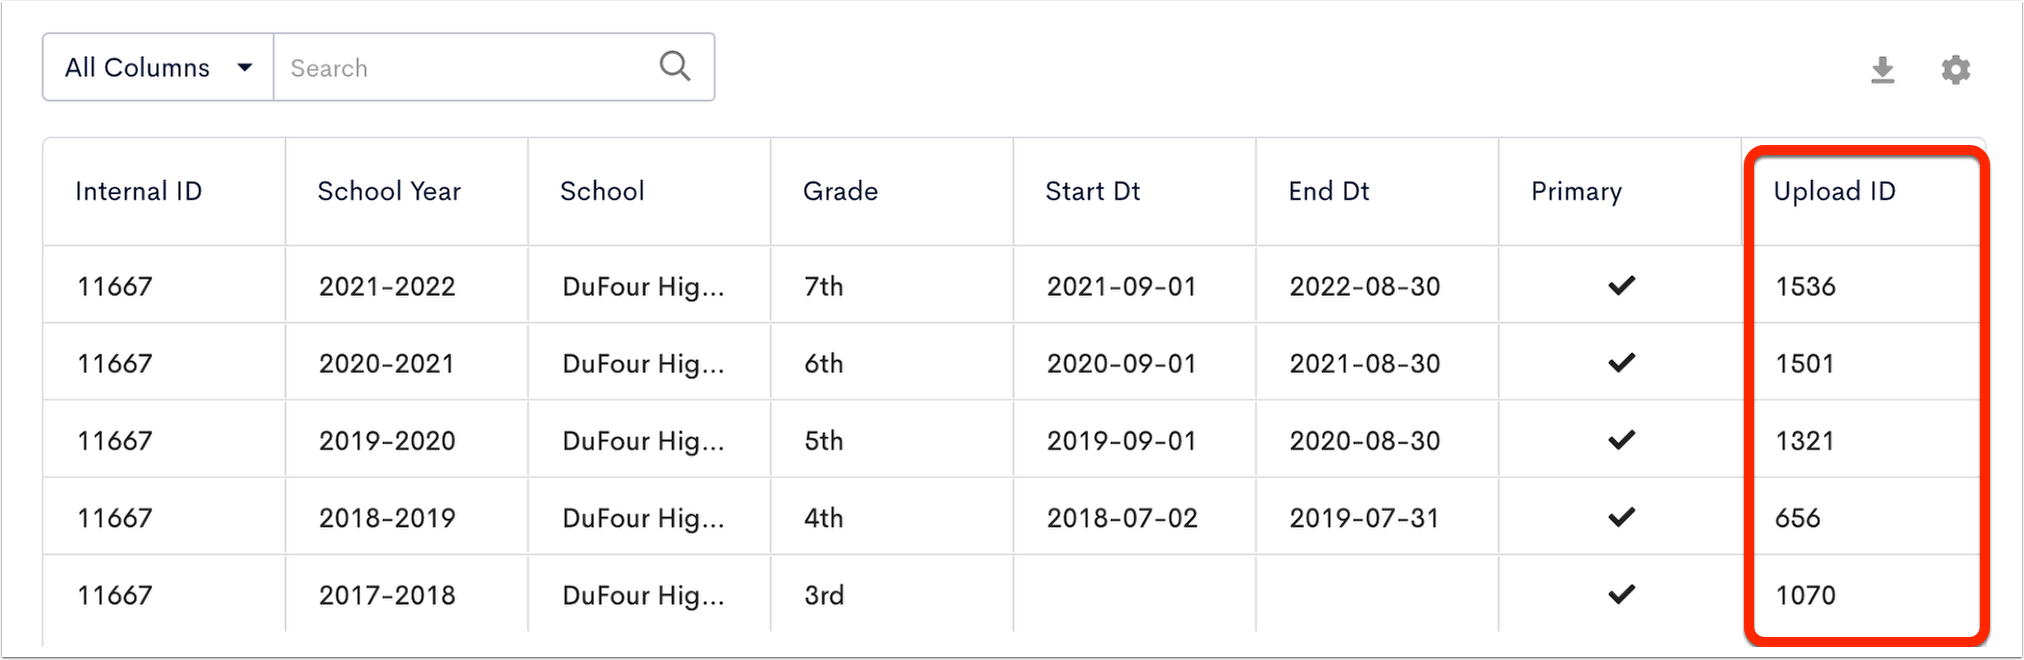Open table settings via the gear icon
This screenshot has height=660, width=2024.
pos(1955,69)
